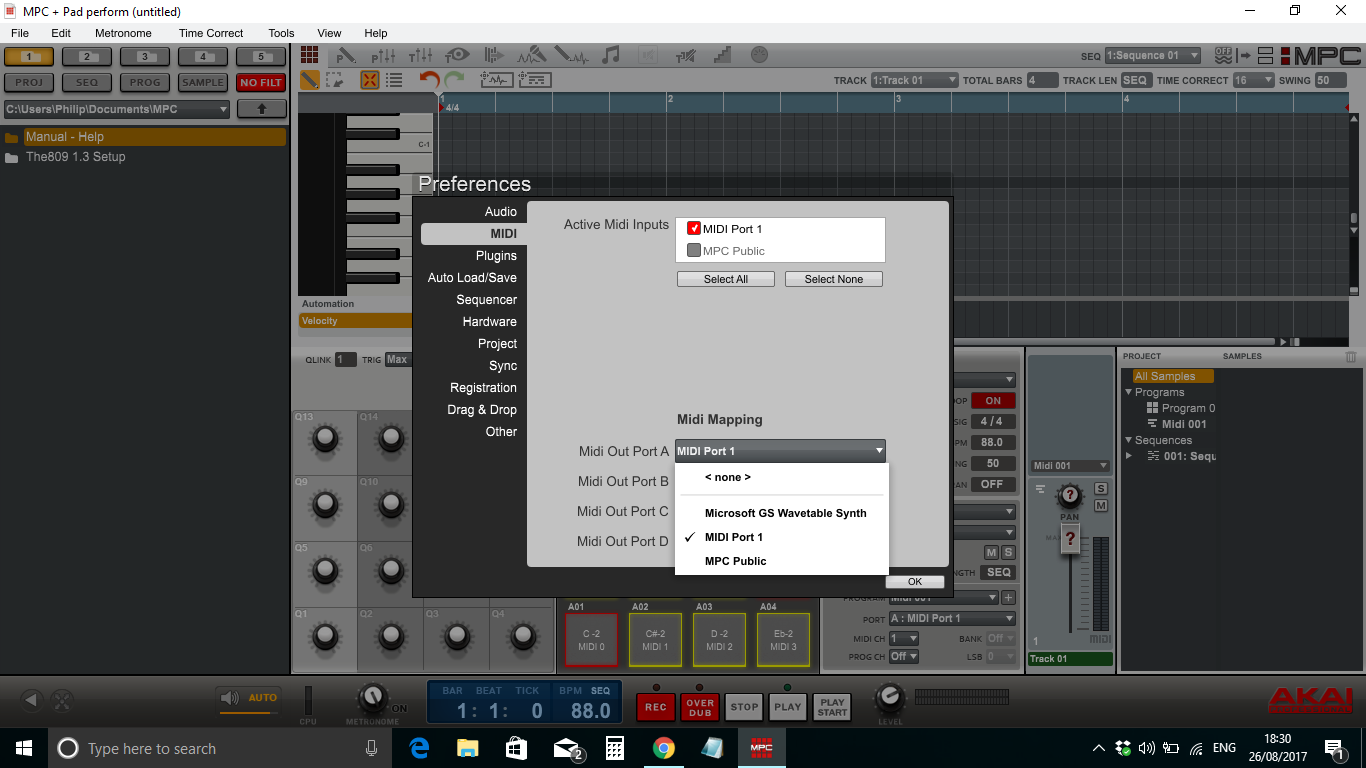Click the stacked rectangles layout icon
Image resolution: width=1366 pixels, height=768 pixels.
pos(1266,55)
